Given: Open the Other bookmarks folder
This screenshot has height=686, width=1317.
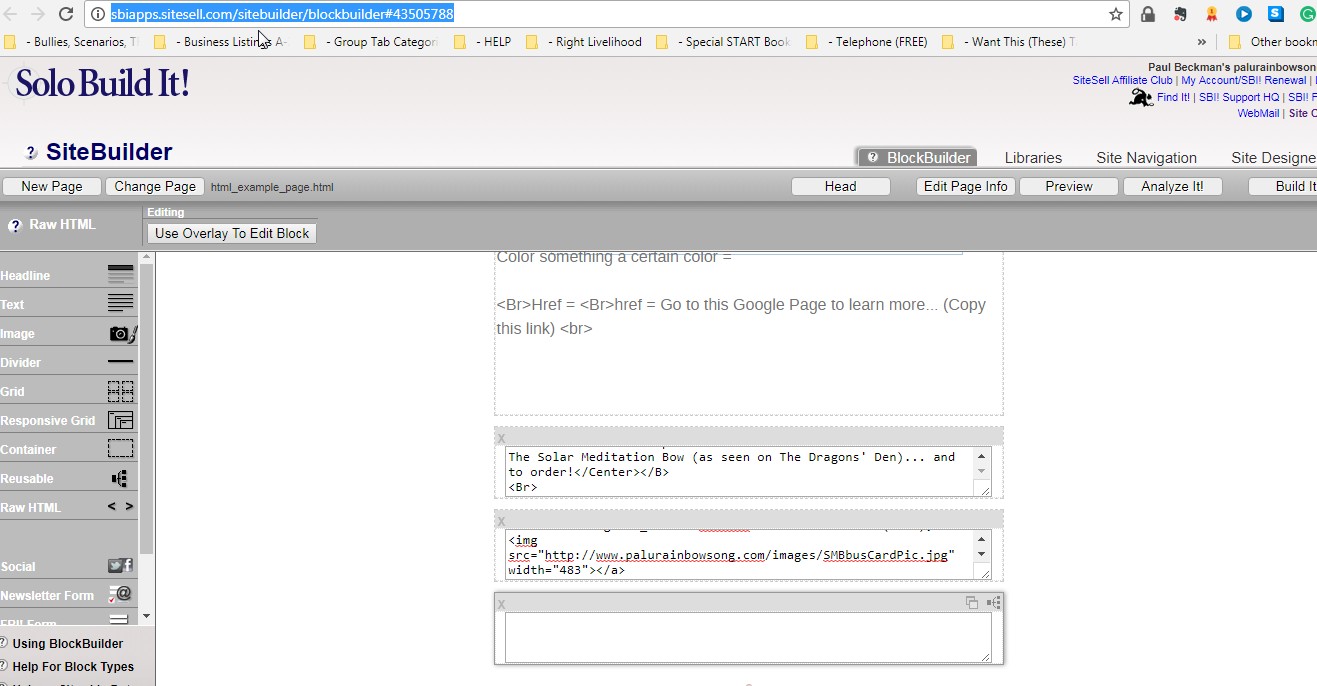Looking at the screenshot, I should 1272,42.
